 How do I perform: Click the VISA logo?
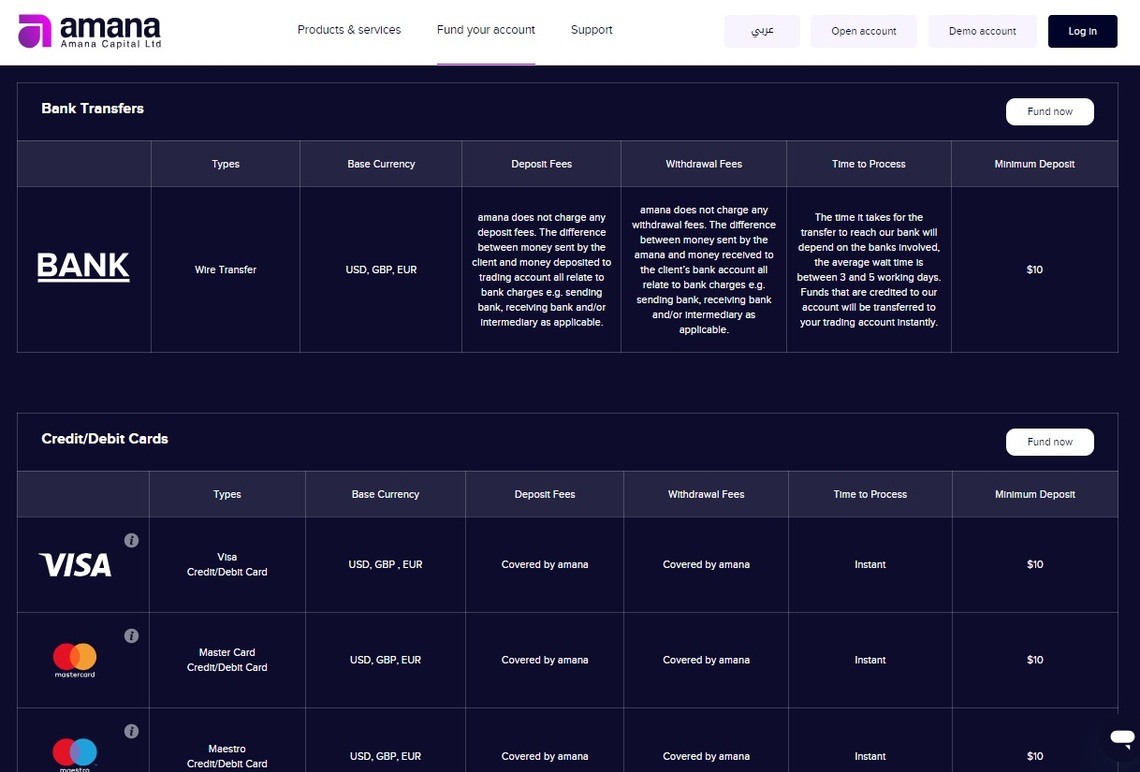tap(75, 565)
